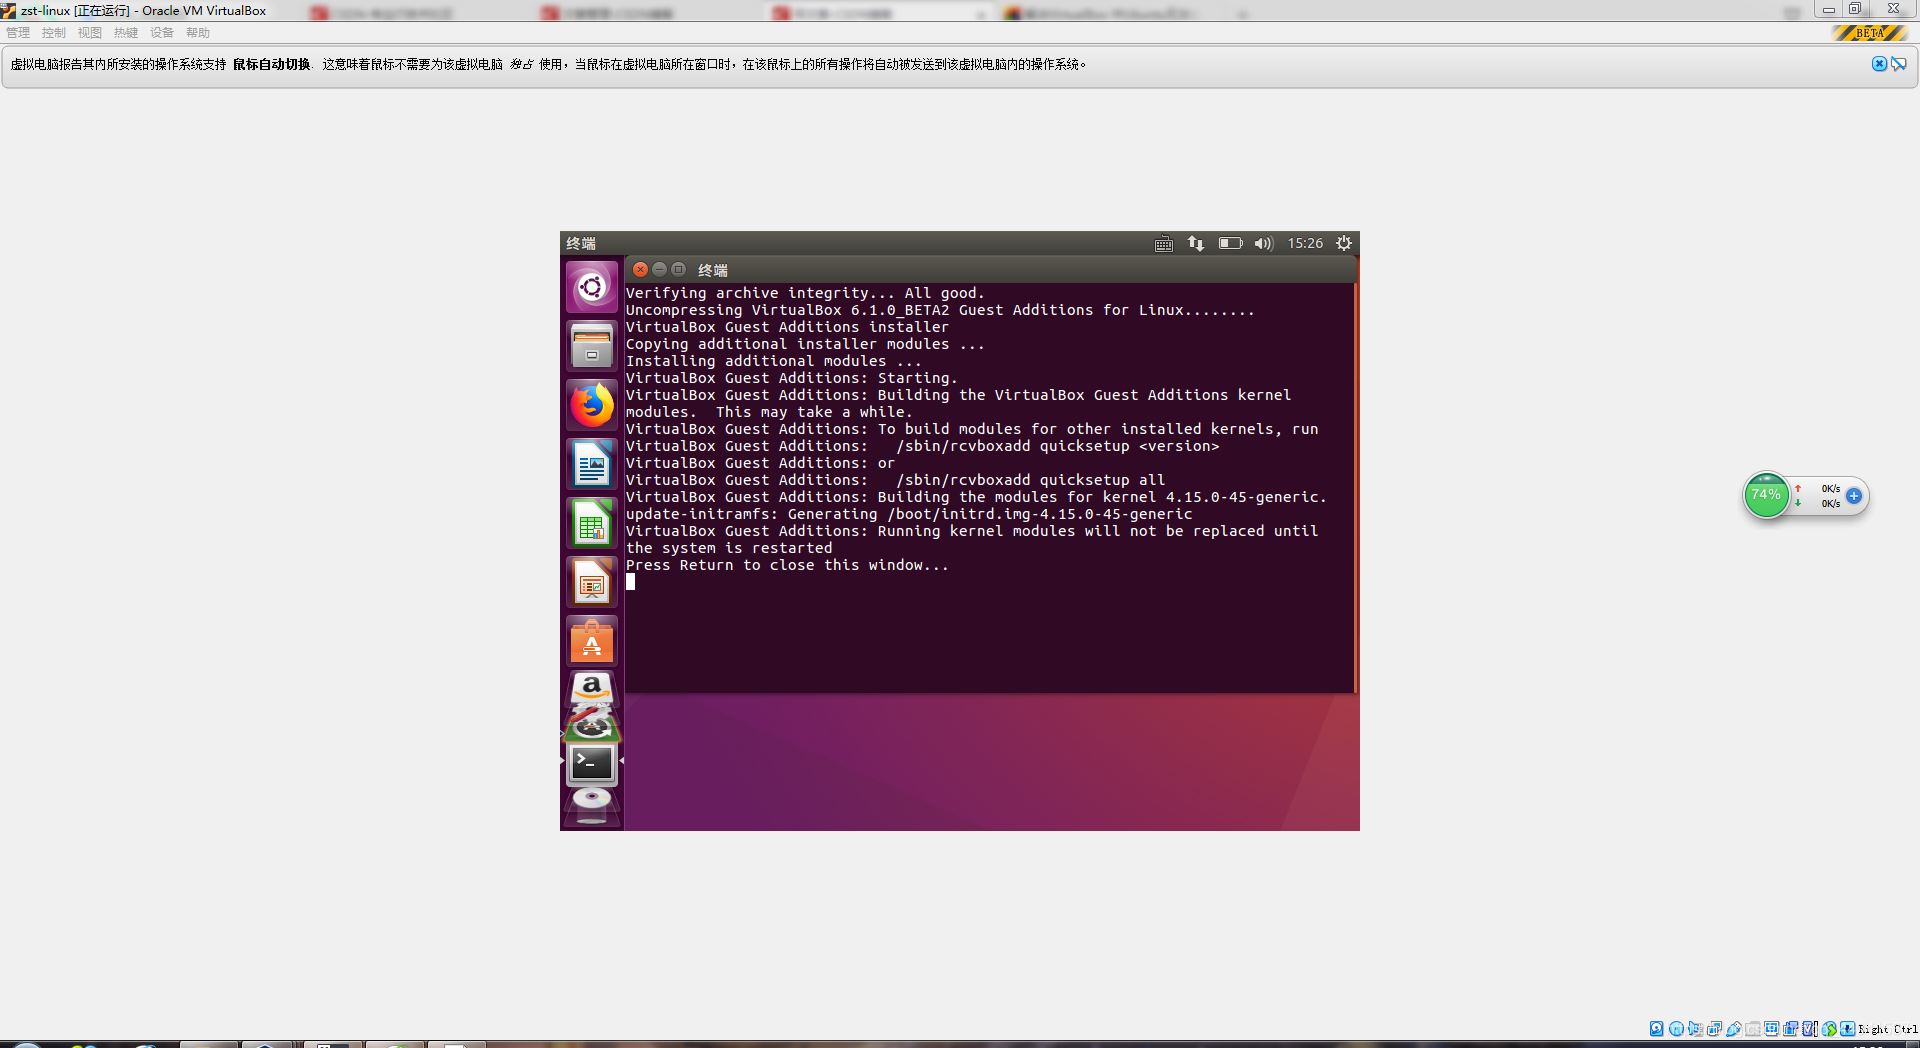Click the Right Ctrl host key label

coord(1888,1029)
